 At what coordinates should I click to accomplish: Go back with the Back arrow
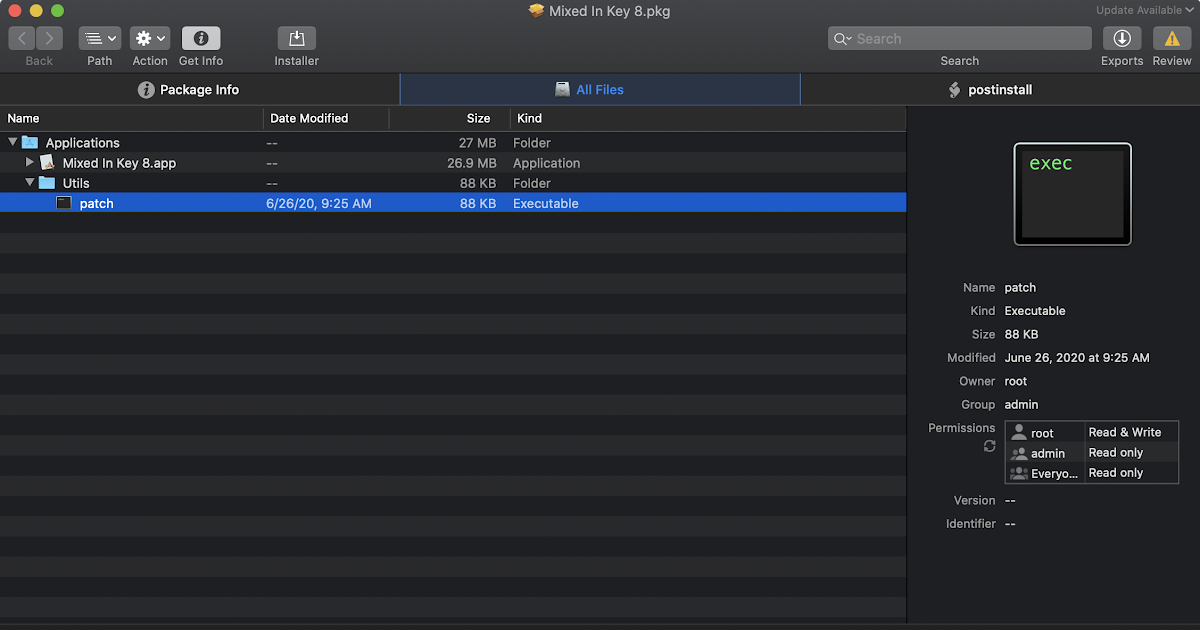click(x=22, y=39)
